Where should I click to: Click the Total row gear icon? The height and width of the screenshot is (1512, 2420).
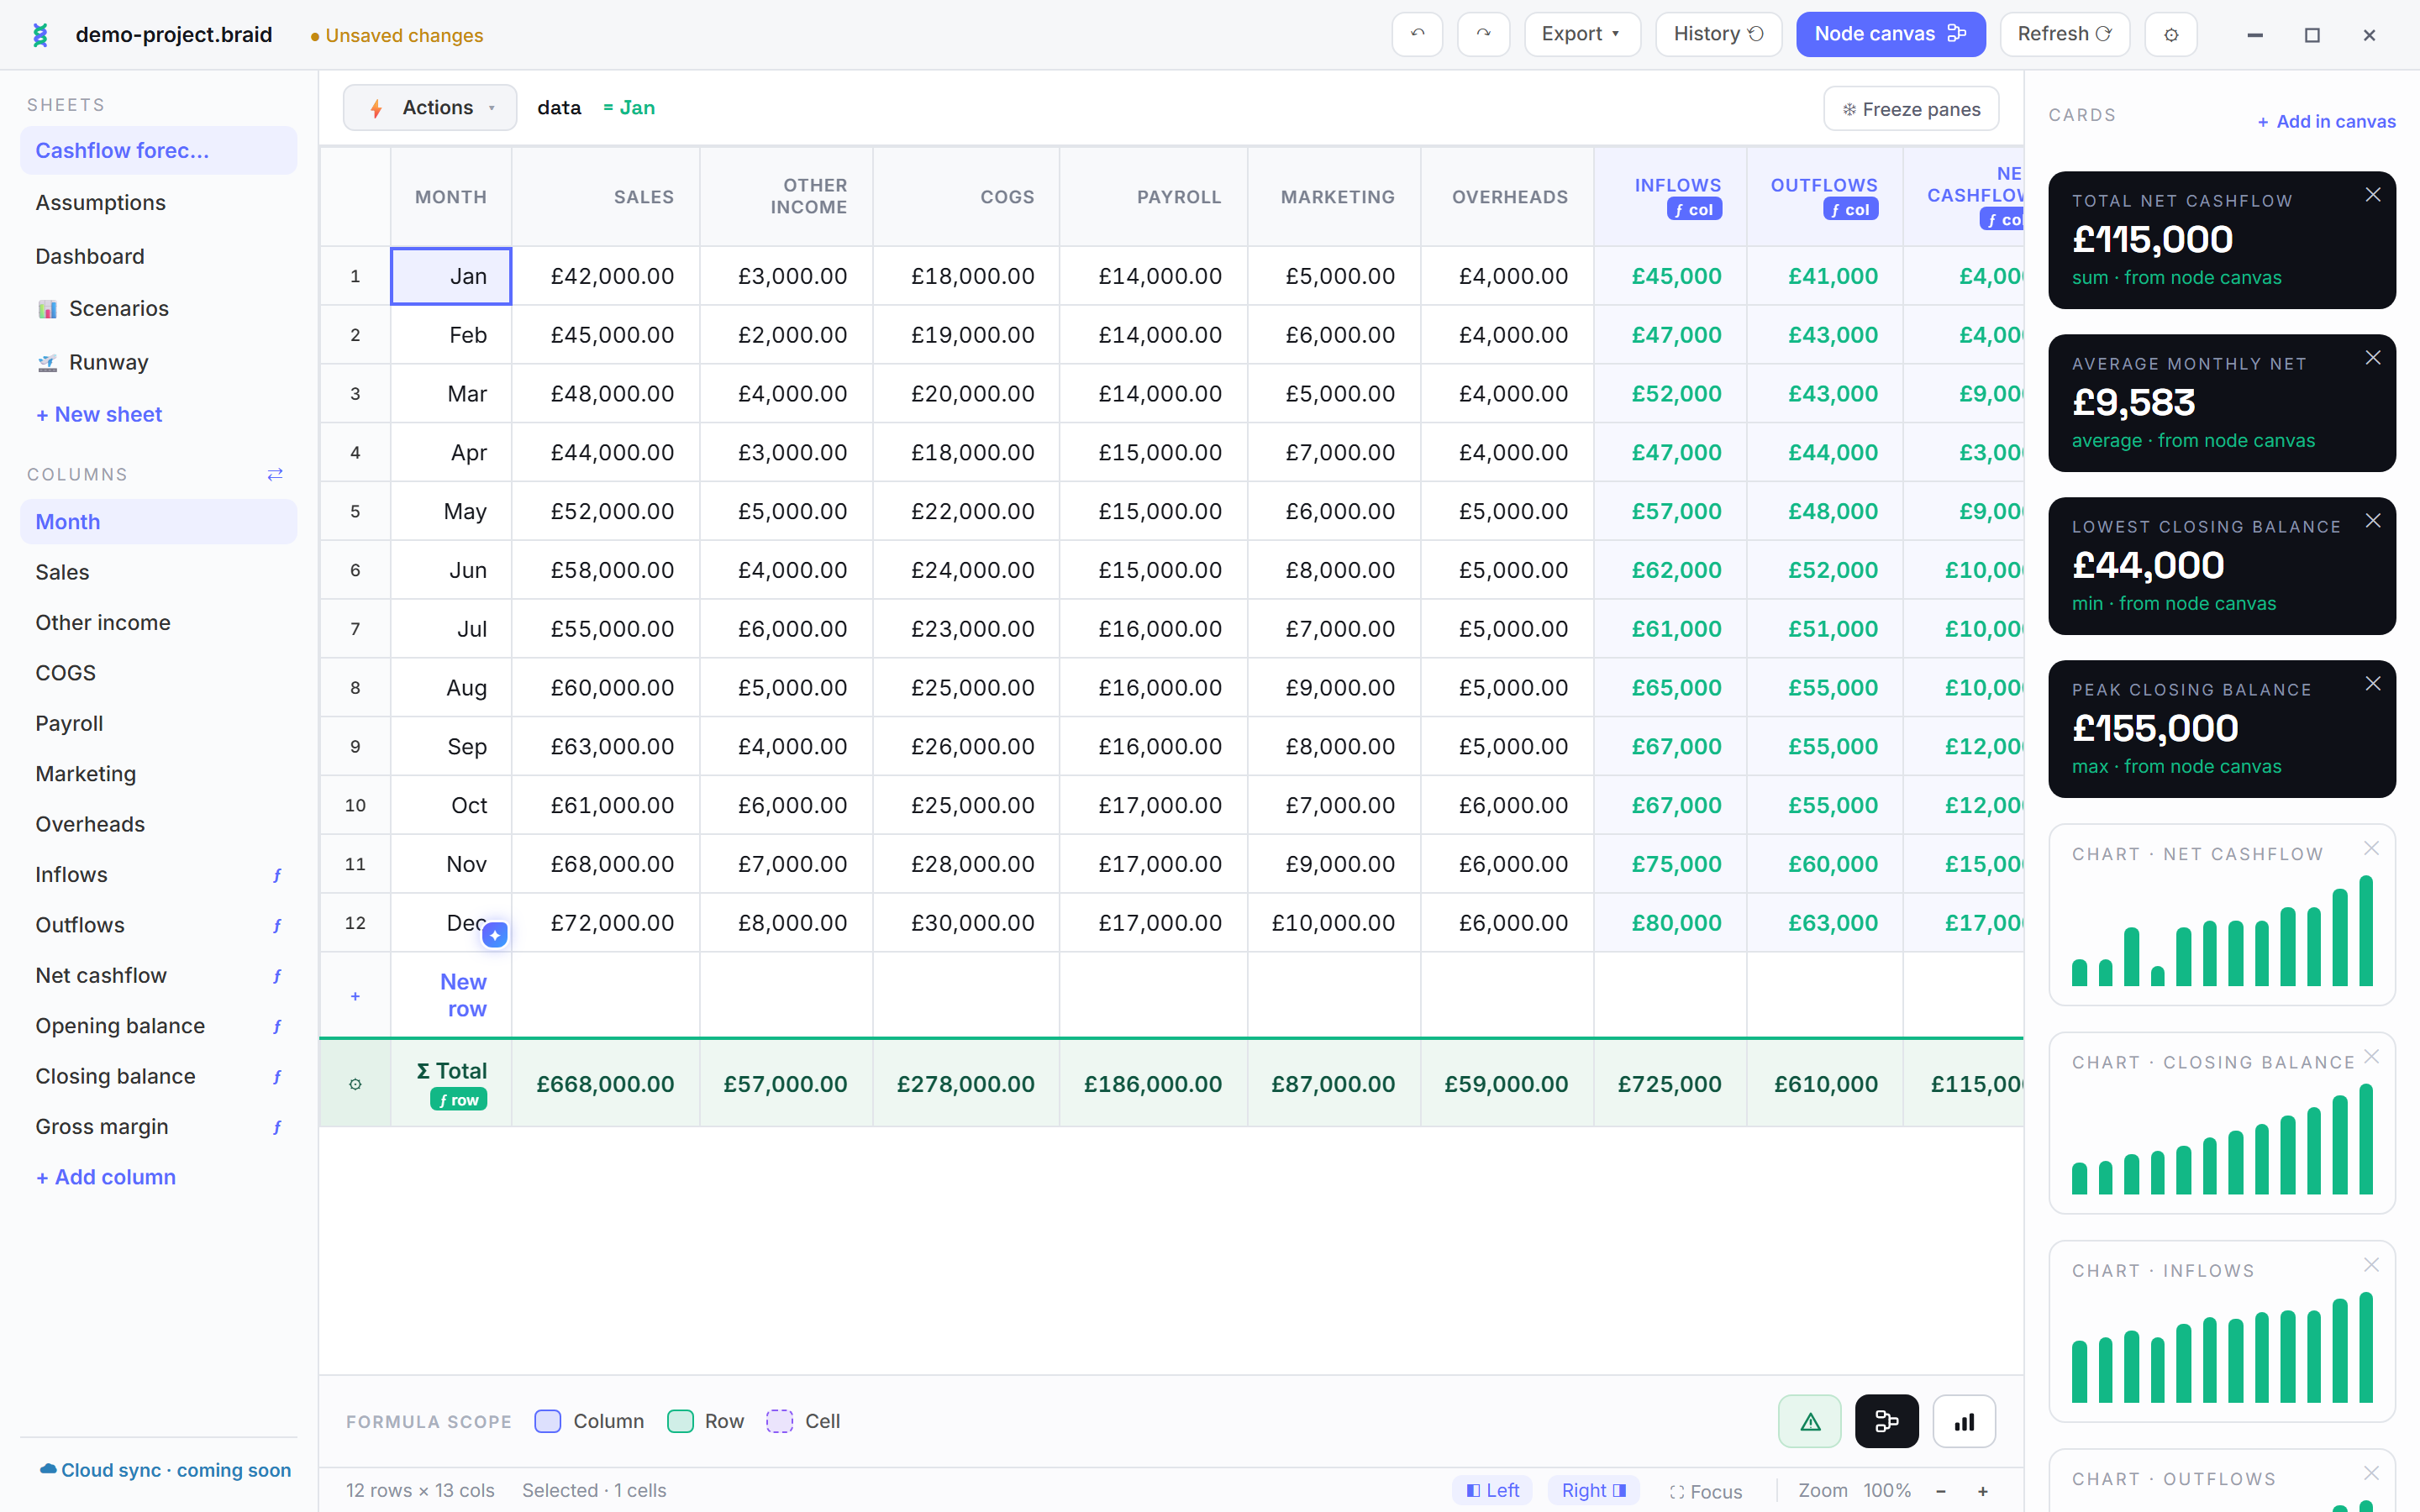[x=355, y=1084]
